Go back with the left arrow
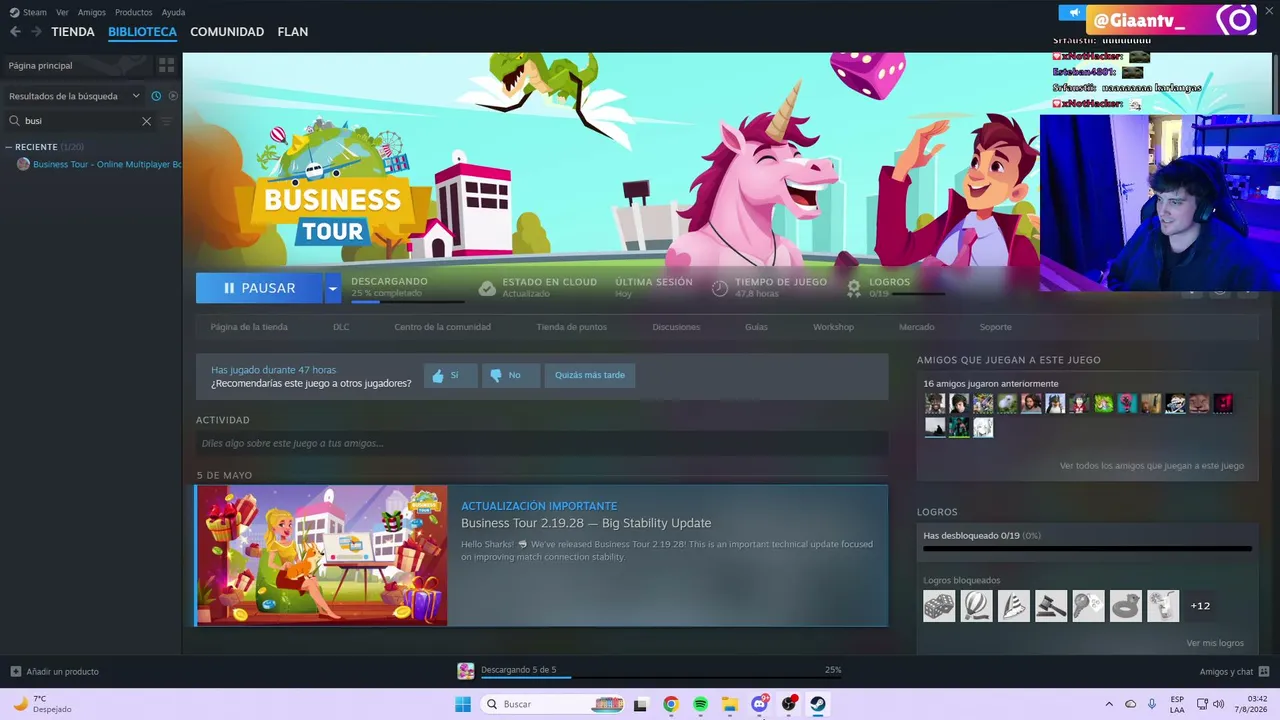The height and width of the screenshot is (720, 1280). click(x=15, y=32)
